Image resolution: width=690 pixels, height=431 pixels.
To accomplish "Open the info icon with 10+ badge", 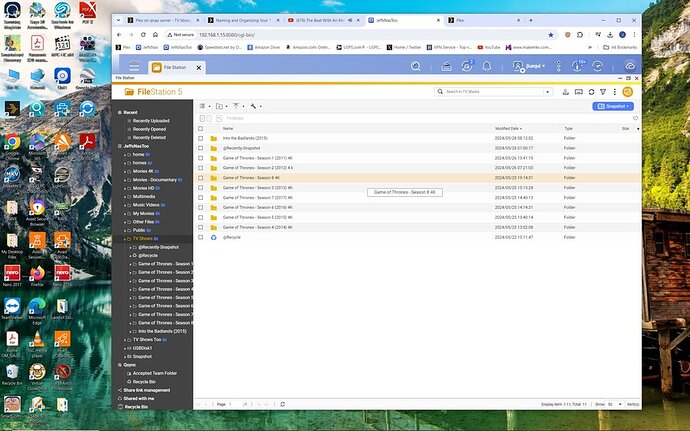I will (x=577, y=66).
